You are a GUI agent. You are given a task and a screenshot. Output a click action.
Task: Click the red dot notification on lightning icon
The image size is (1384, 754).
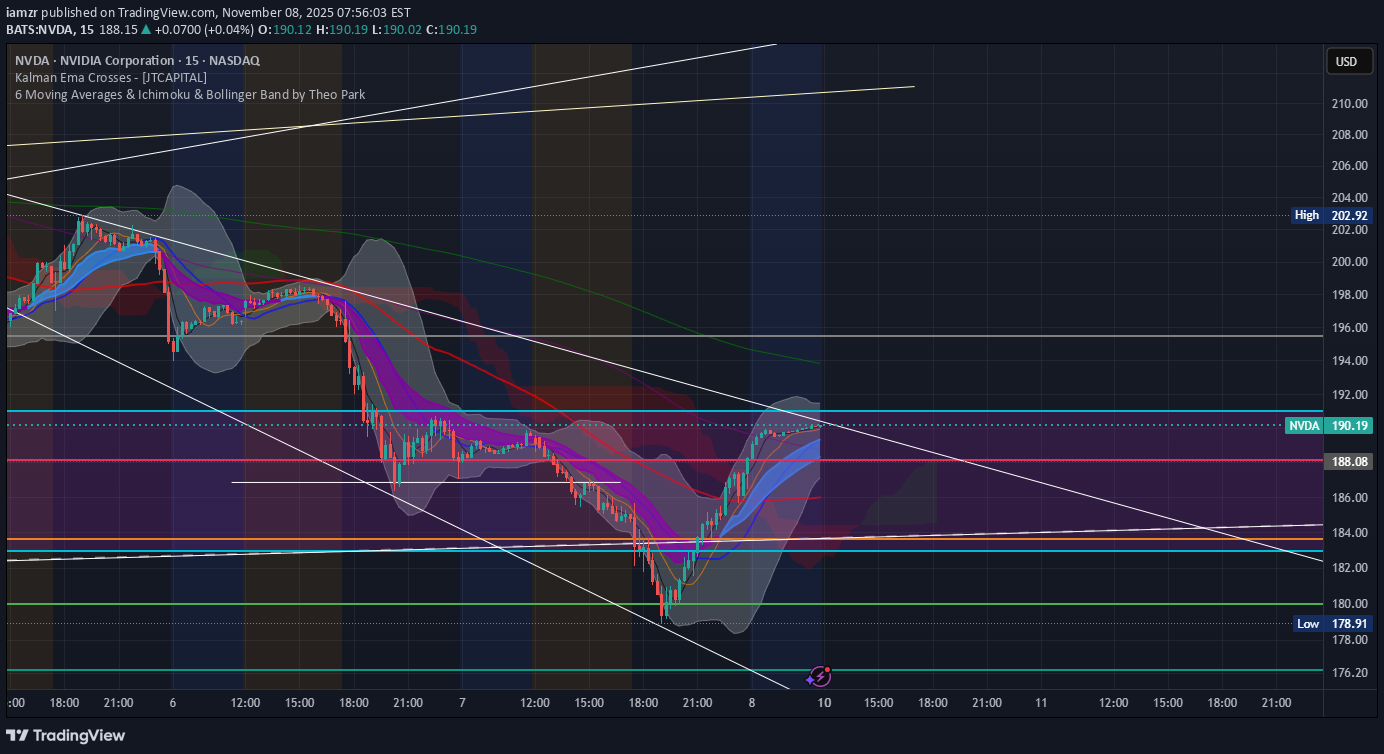(828, 669)
